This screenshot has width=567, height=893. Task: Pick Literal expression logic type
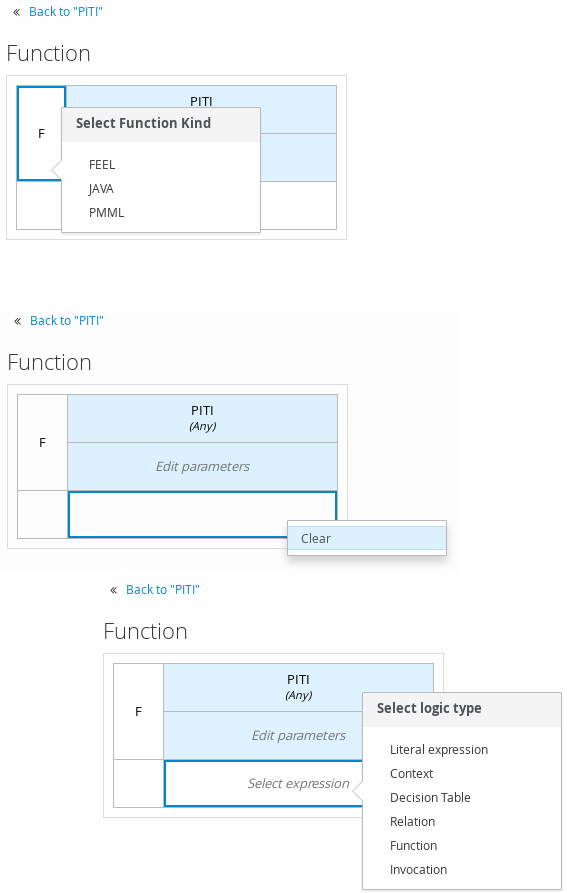tap(439, 749)
